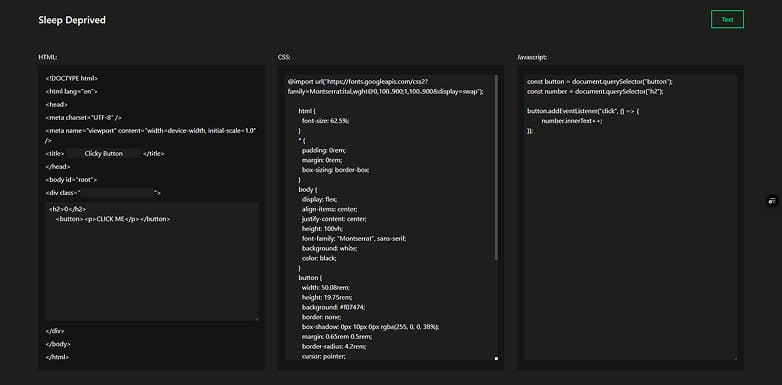Screen dimensions: 782x385
Task: Click the floating round icon on right edge
Action: (x=772, y=201)
